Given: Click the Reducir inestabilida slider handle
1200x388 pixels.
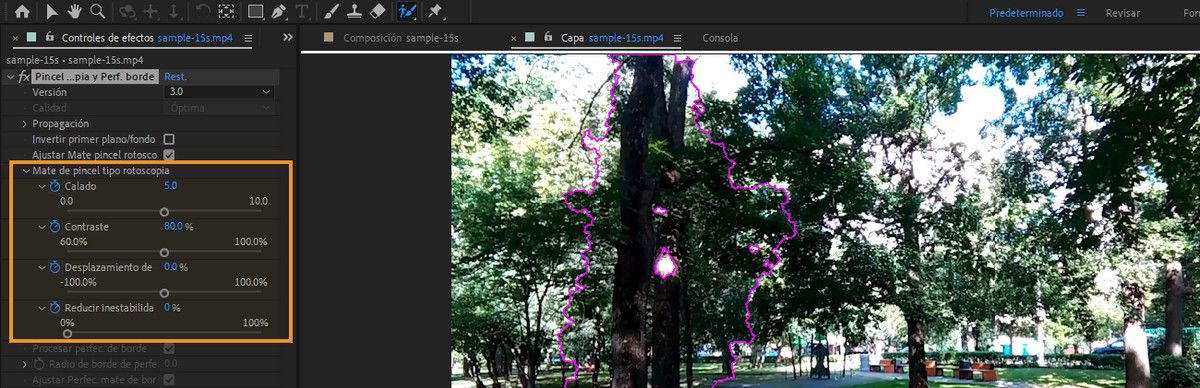Looking at the screenshot, I should pyautogui.click(x=67, y=333).
